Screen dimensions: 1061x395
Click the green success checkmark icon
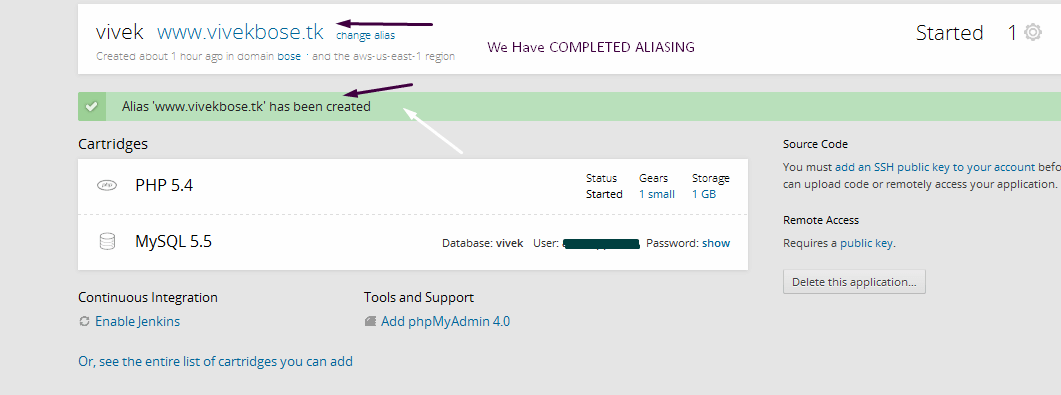pyautogui.click(x=92, y=107)
